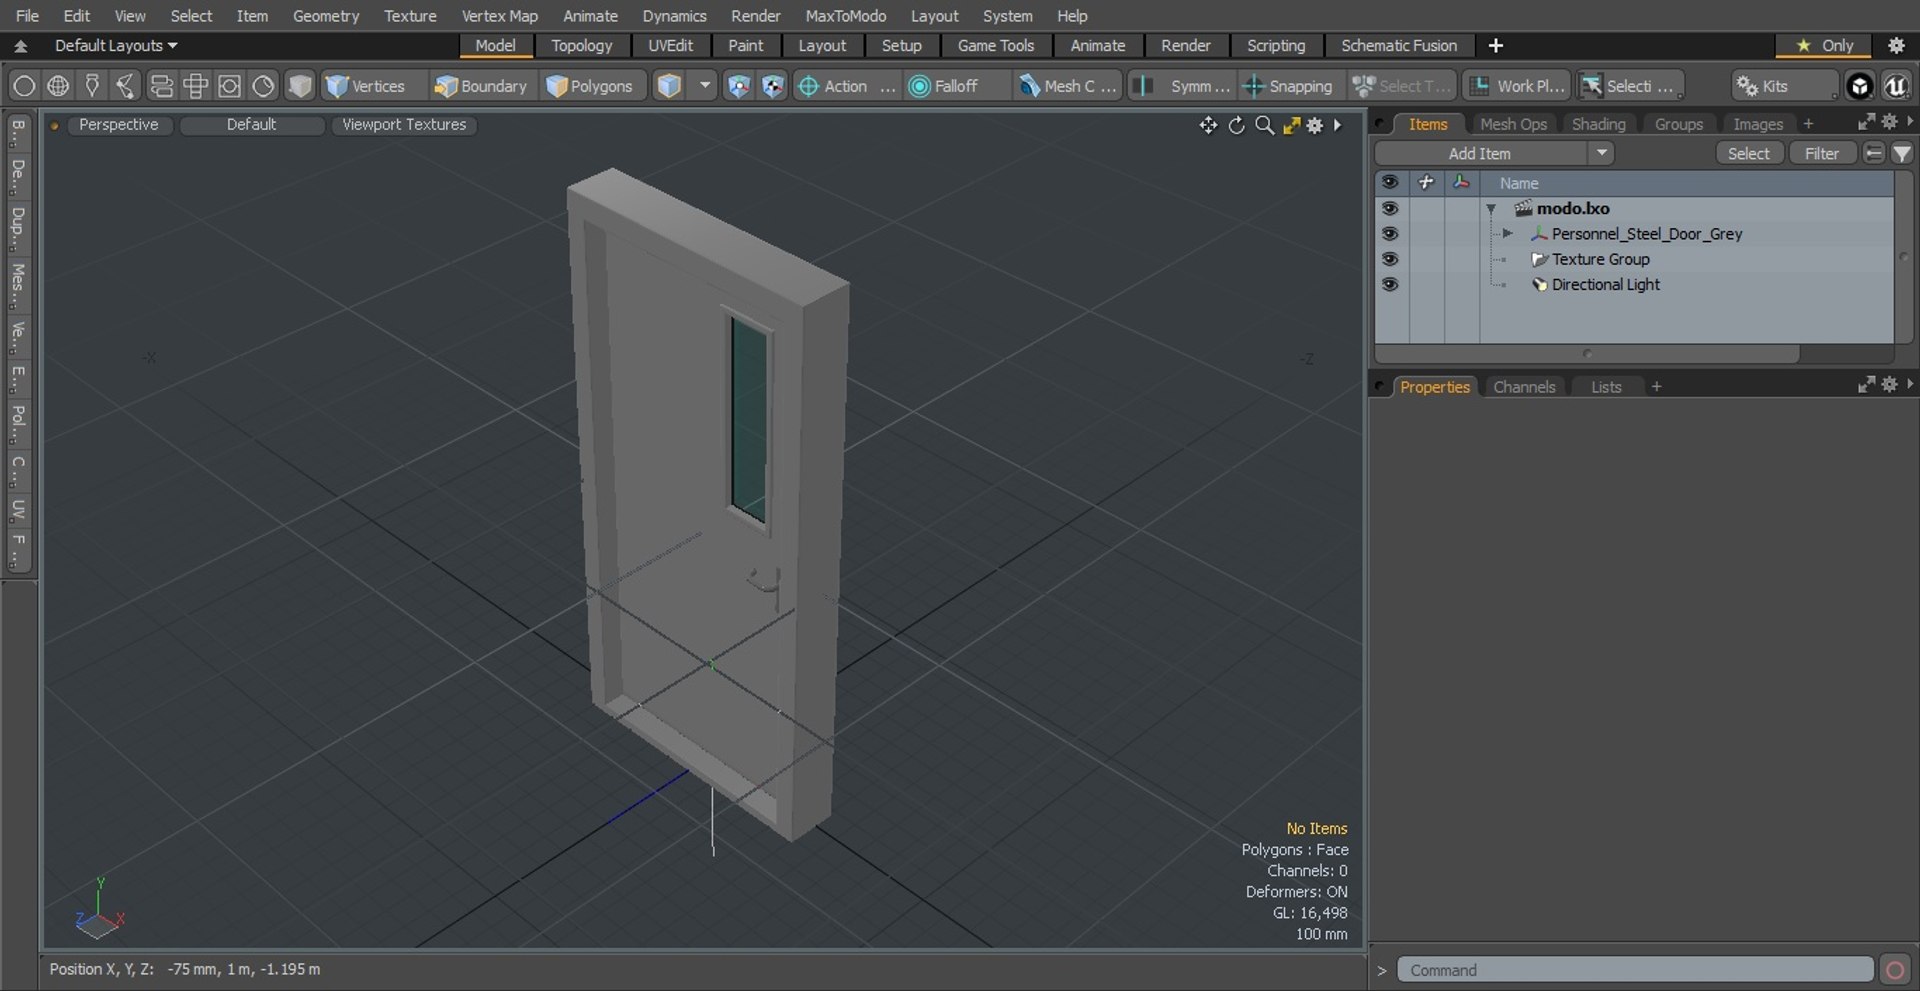Image resolution: width=1920 pixels, height=991 pixels.
Task: Open the Selection sets button
Action: 1630,86
